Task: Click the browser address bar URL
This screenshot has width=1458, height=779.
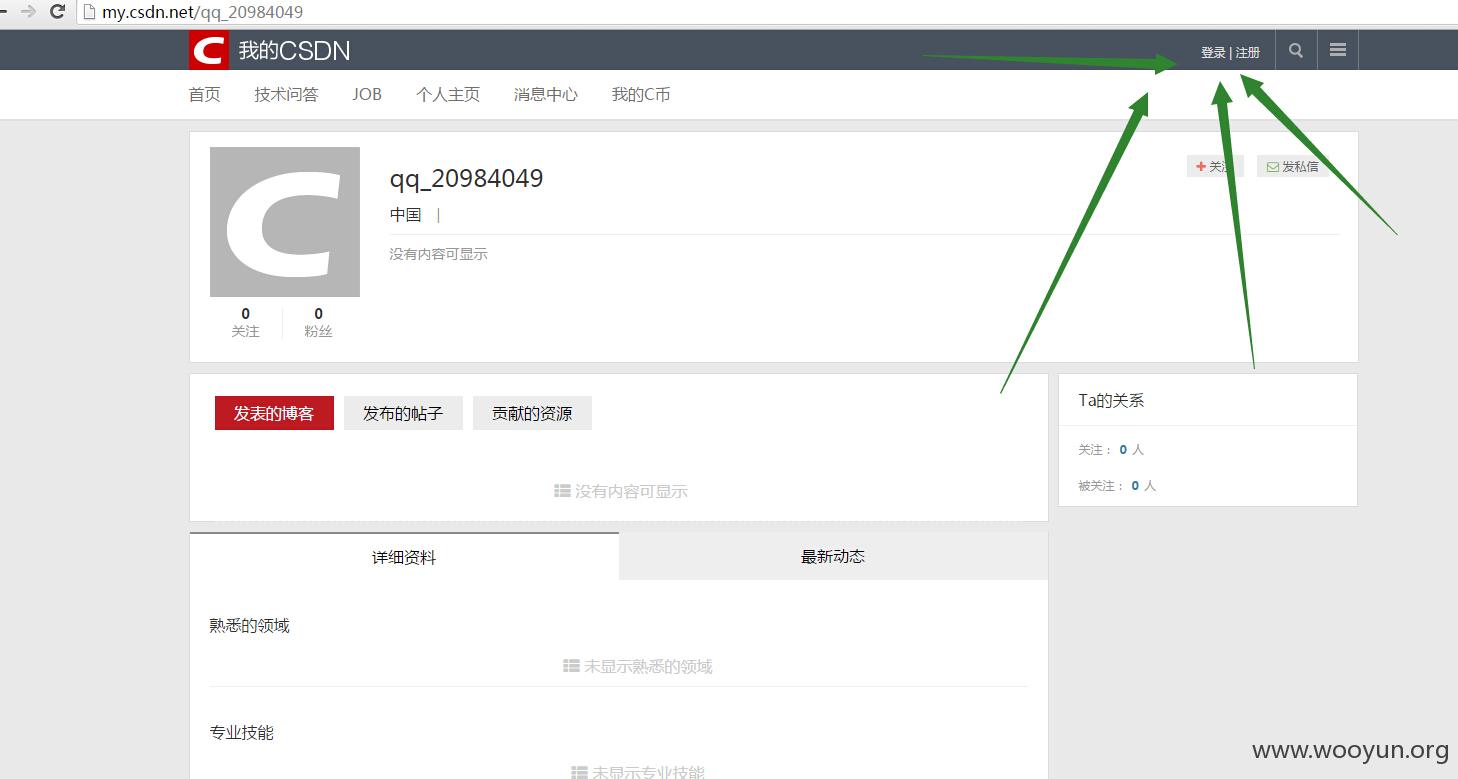Action: click(202, 13)
